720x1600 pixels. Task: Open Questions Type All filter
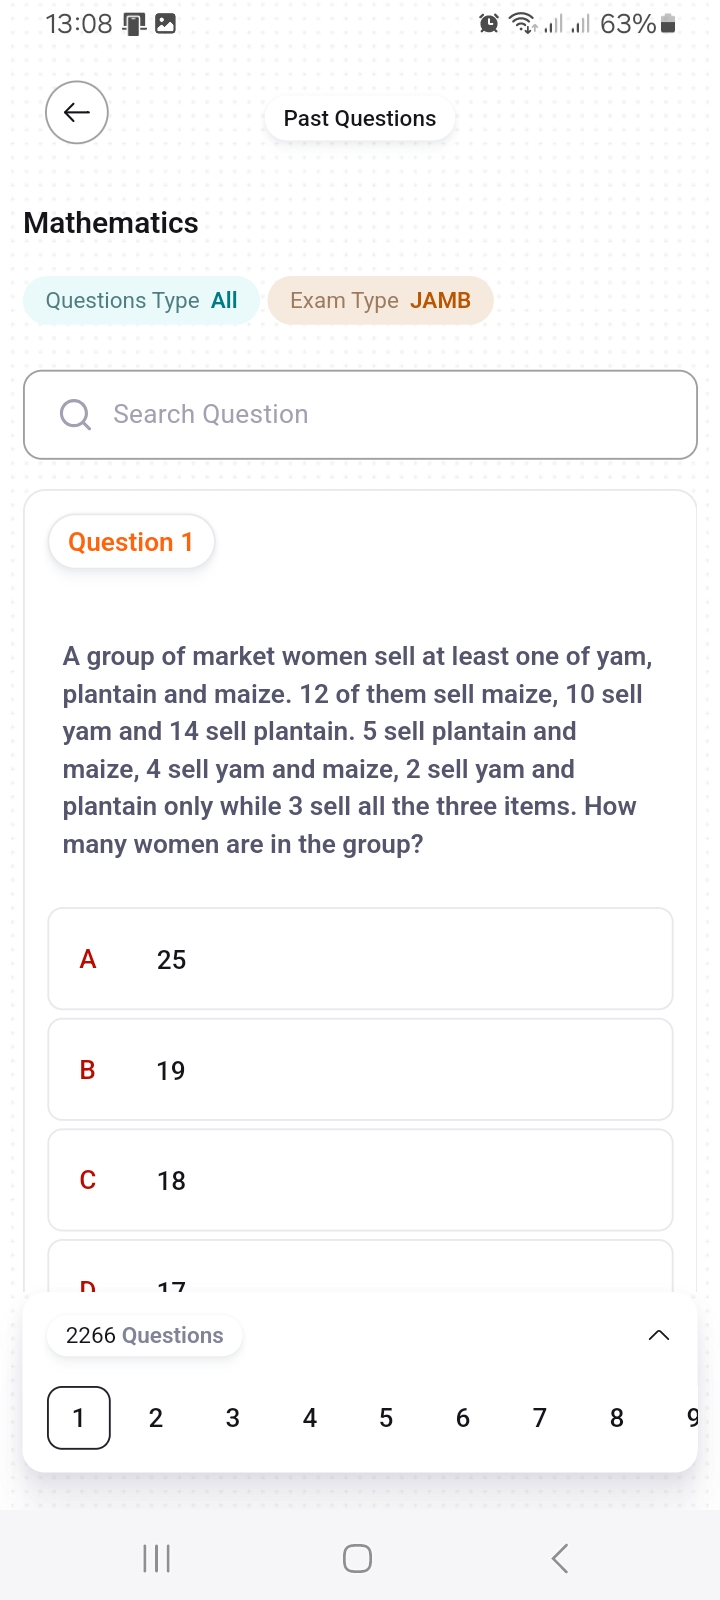pyautogui.click(x=142, y=300)
